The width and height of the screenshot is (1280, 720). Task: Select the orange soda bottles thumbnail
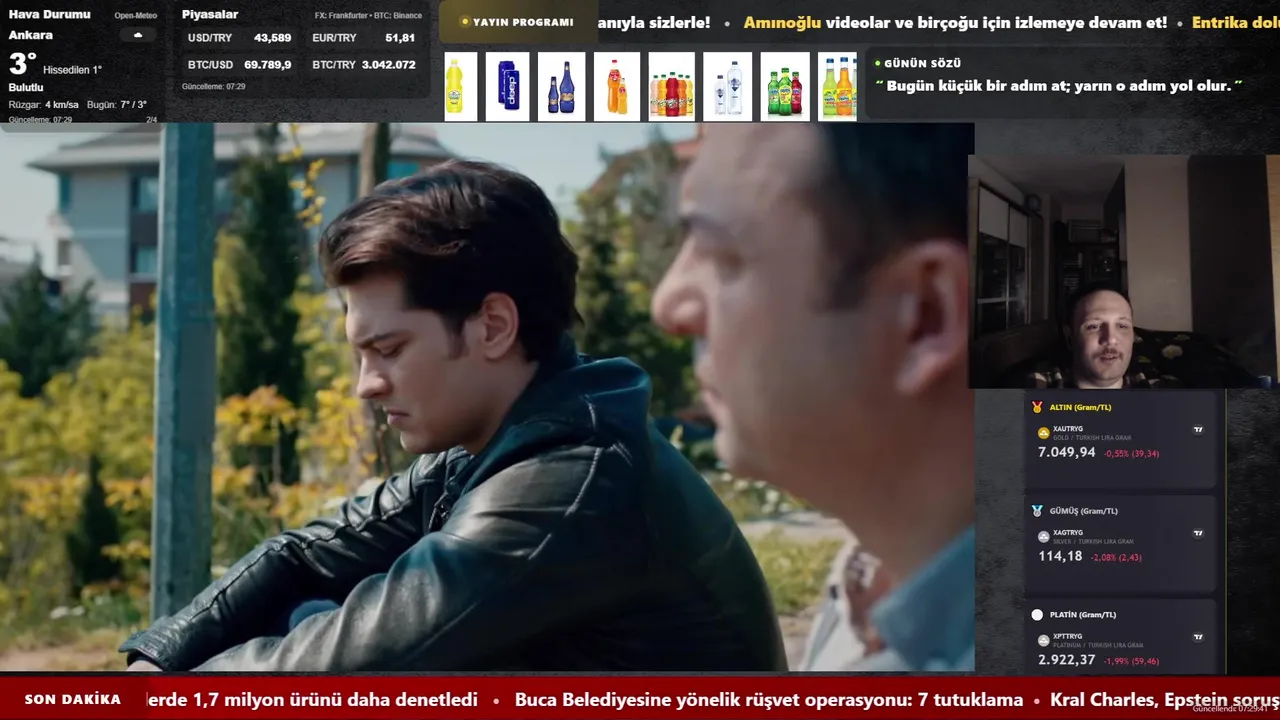[616, 87]
